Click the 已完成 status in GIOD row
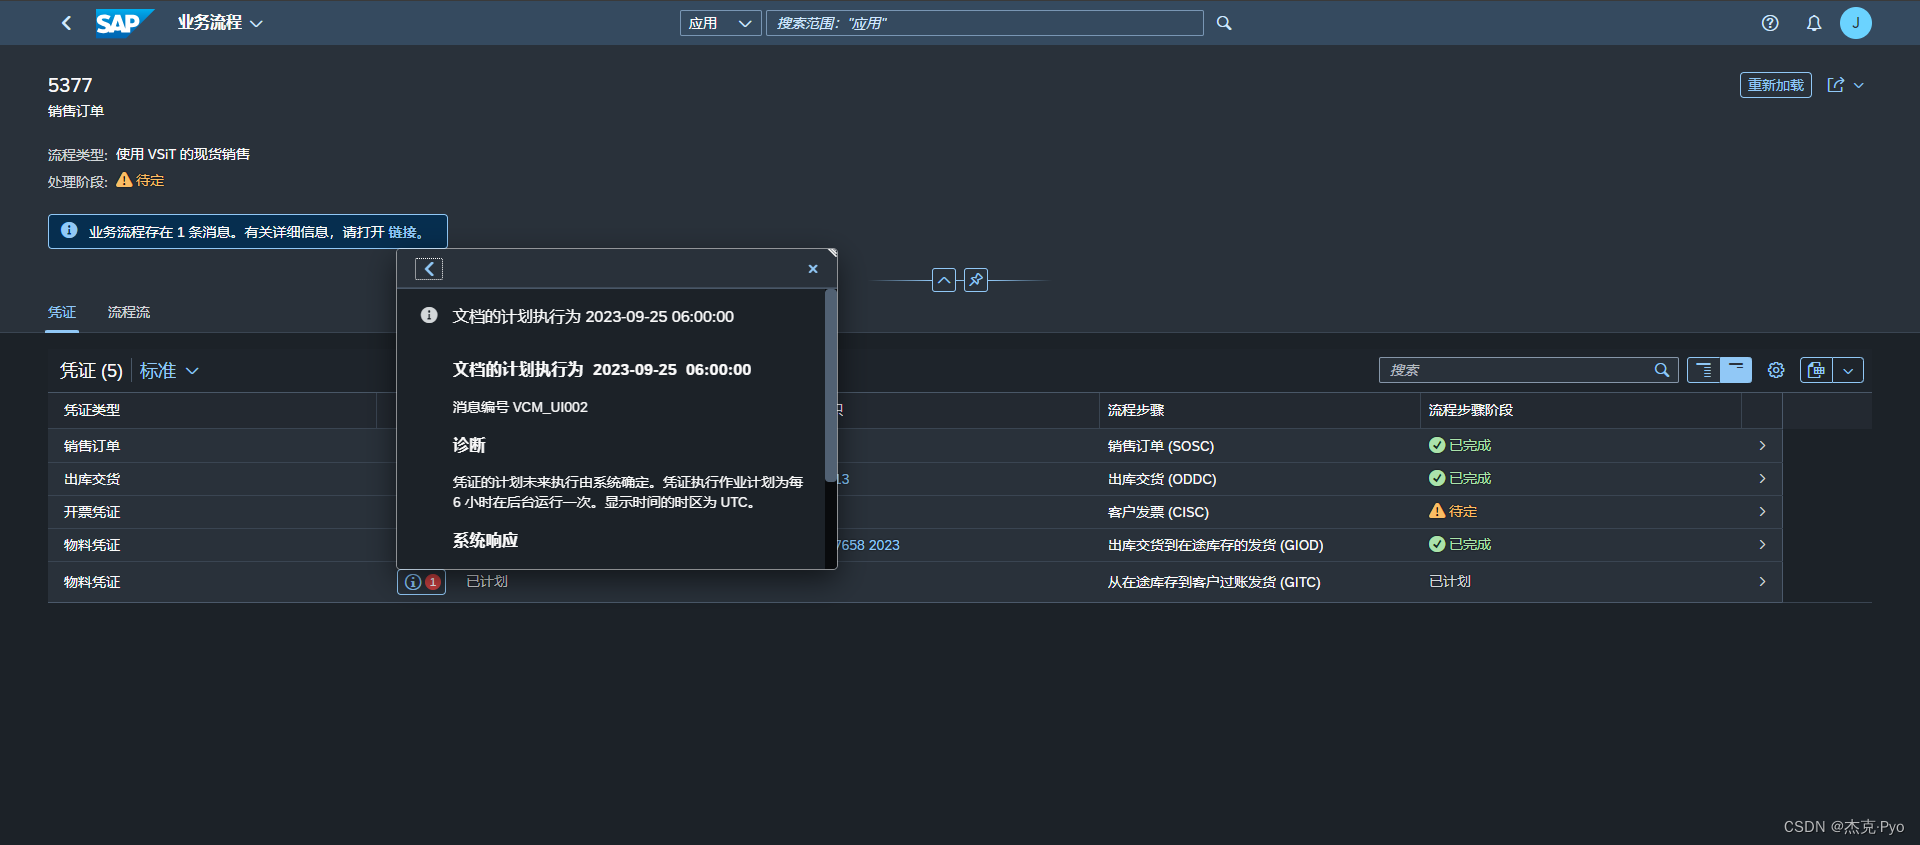Image resolution: width=1920 pixels, height=845 pixels. [x=1460, y=544]
